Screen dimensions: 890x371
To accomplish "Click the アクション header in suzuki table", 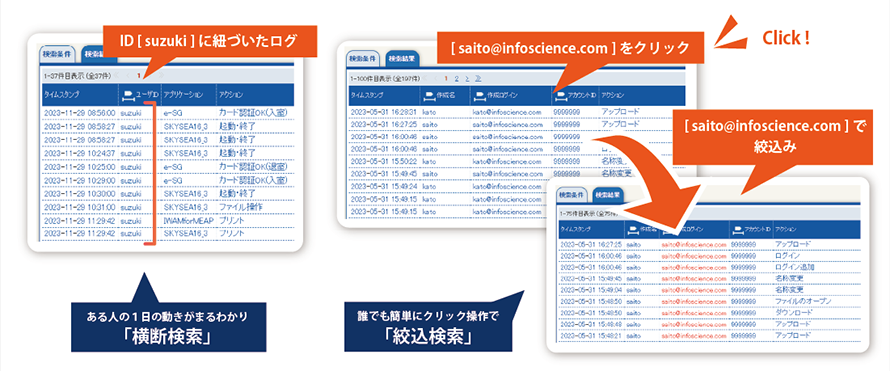I will tap(231, 95).
